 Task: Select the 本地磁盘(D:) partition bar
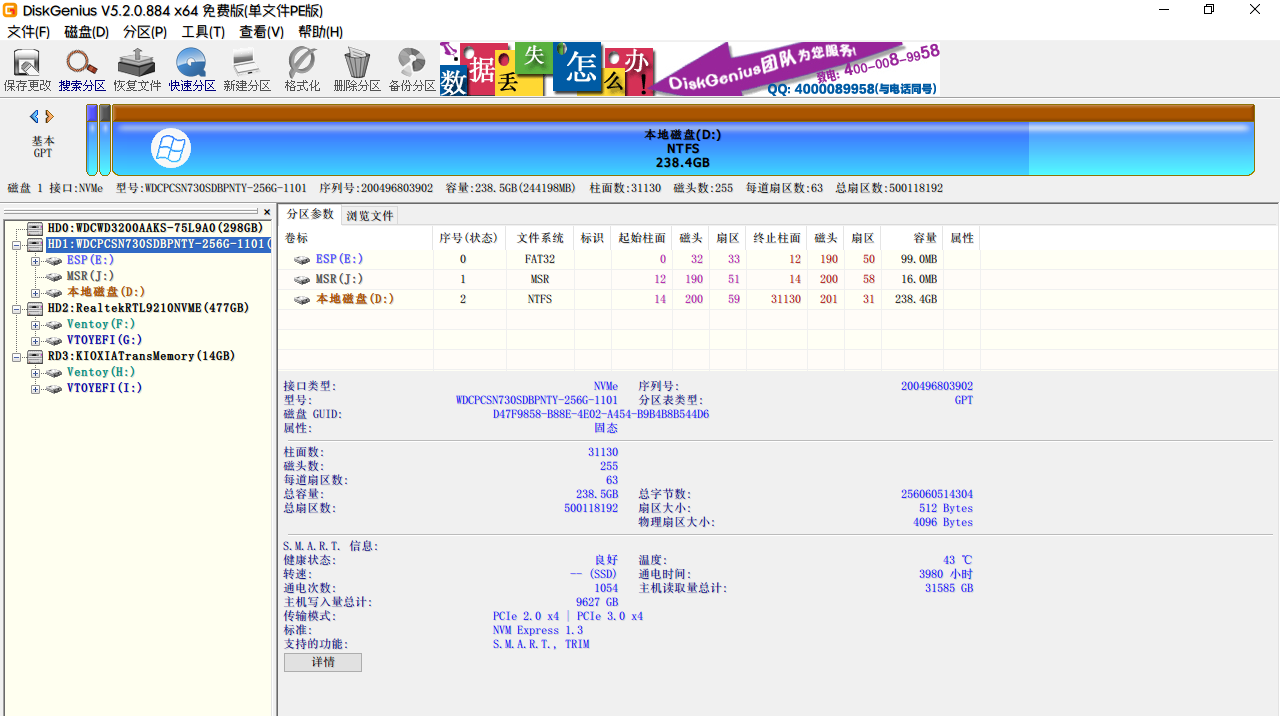[x=682, y=148]
